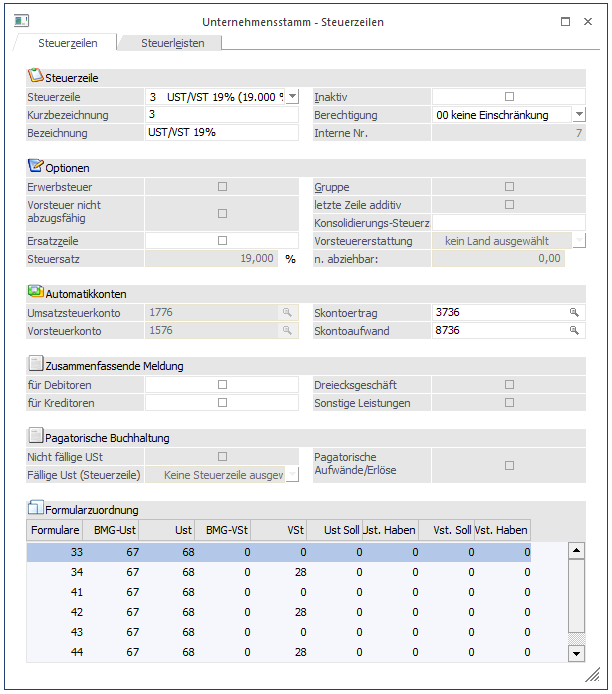
Task: Click the Steuerzeile section clipboard icon
Action: (x=36, y=77)
